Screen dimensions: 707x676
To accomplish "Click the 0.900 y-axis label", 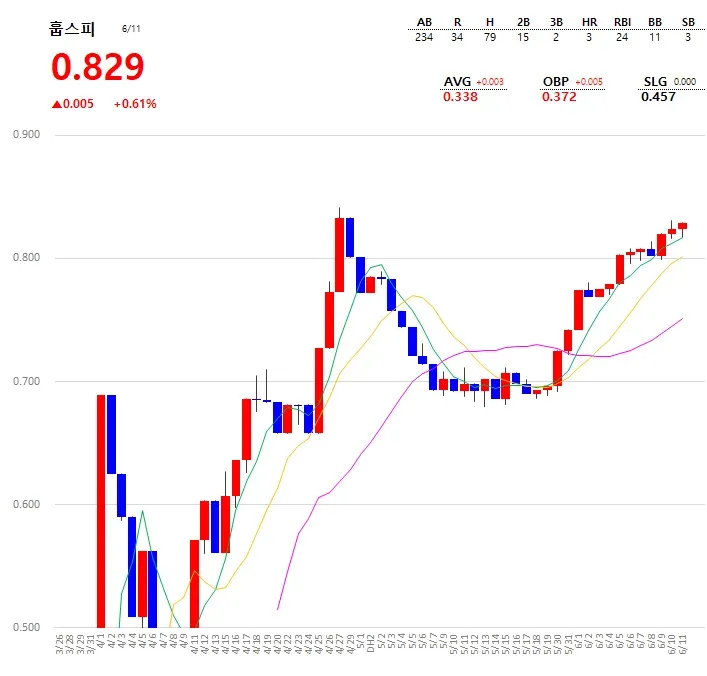I will pyautogui.click(x=26, y=134).
